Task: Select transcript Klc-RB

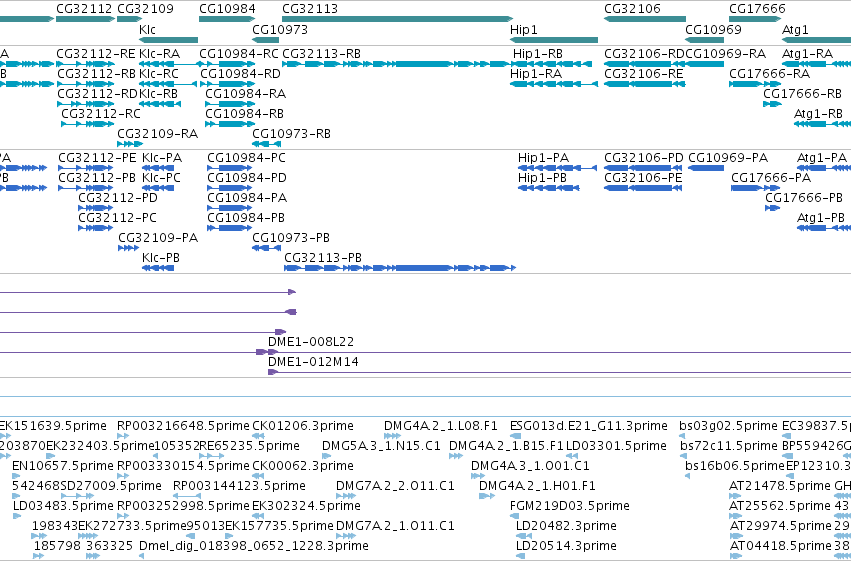Action: (x=158, y=94)
